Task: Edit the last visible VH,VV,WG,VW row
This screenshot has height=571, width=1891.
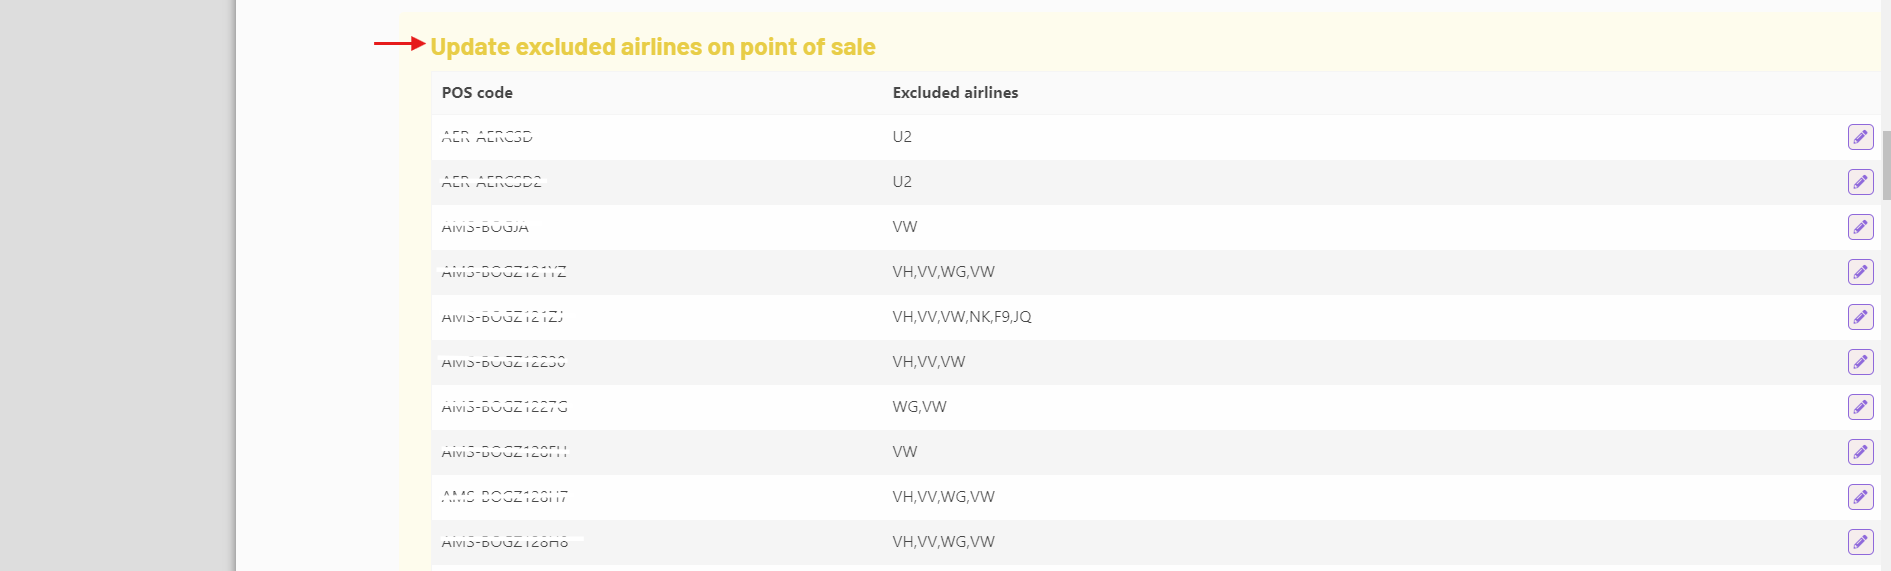Action: [x=1860, y=542]
